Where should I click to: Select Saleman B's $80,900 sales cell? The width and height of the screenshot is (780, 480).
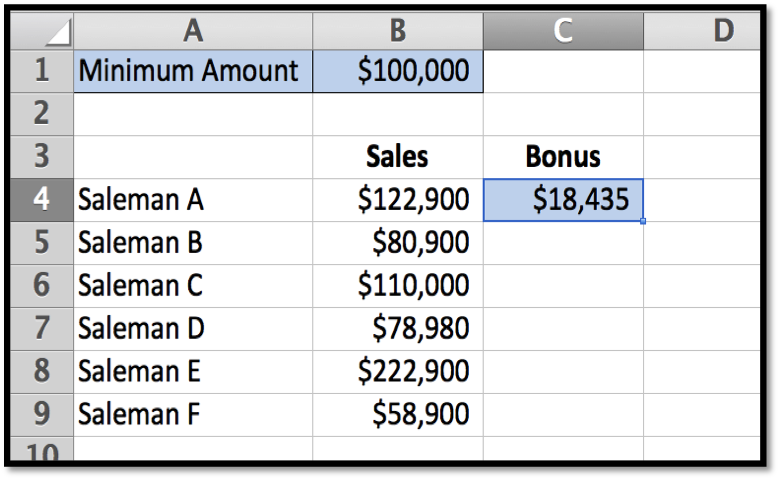click(397, 243)
